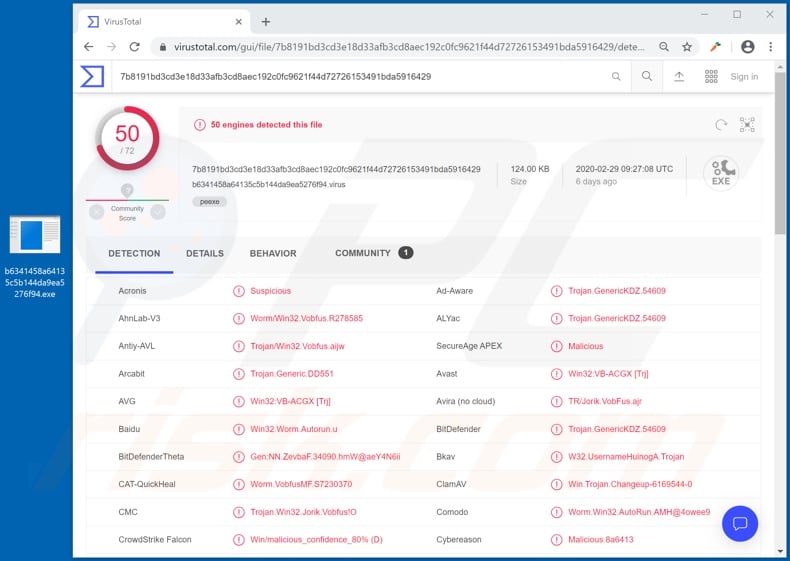Click the peexe tag
This screenshot has height=561, width=790.
pos(210,202)
